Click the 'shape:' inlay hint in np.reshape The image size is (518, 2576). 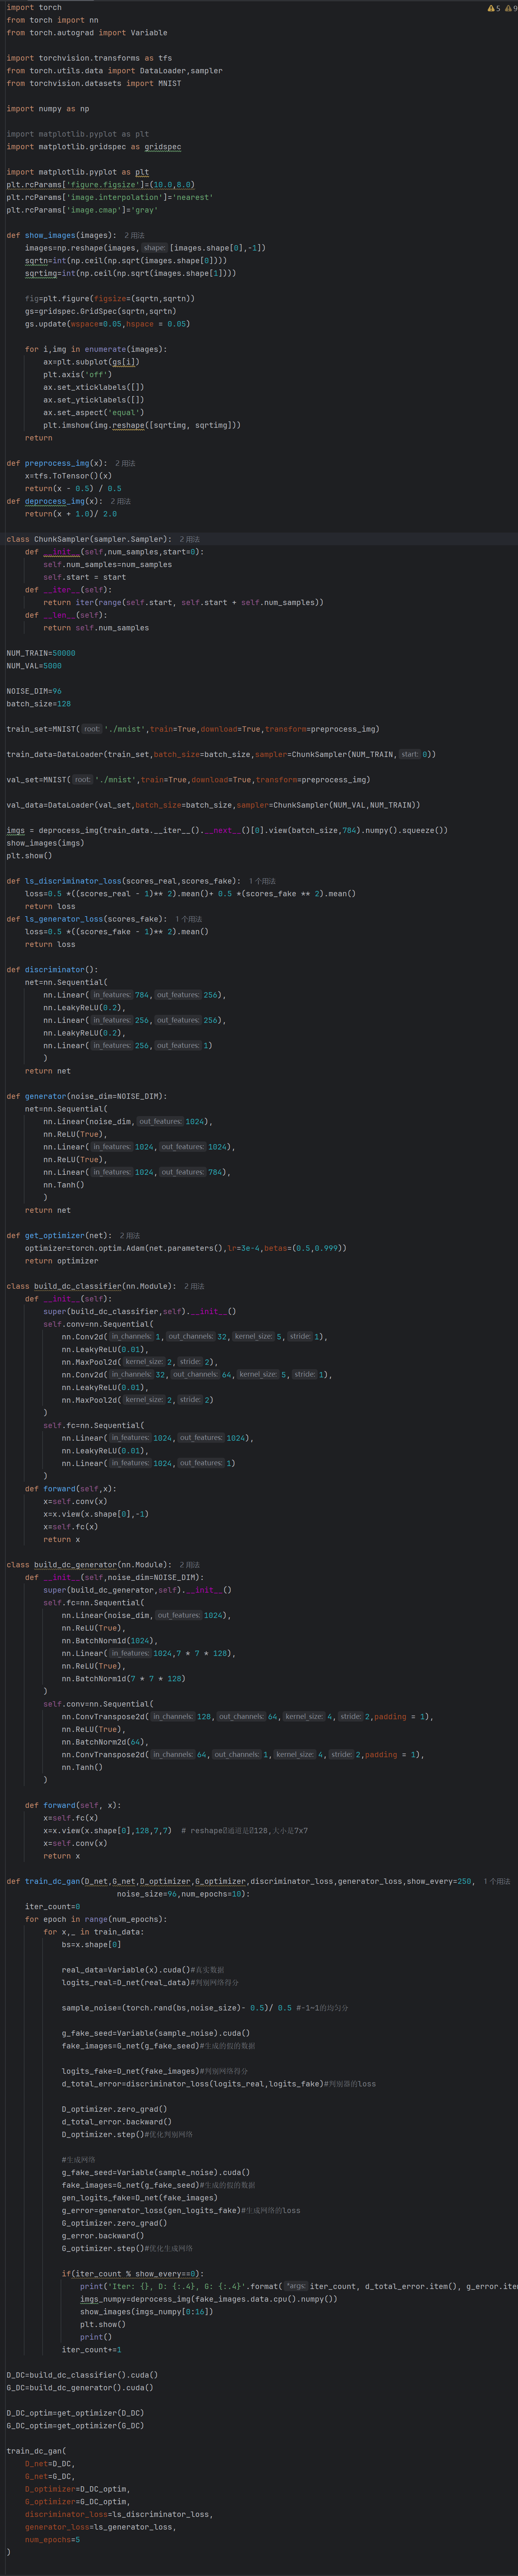click(x=154, y=248)
